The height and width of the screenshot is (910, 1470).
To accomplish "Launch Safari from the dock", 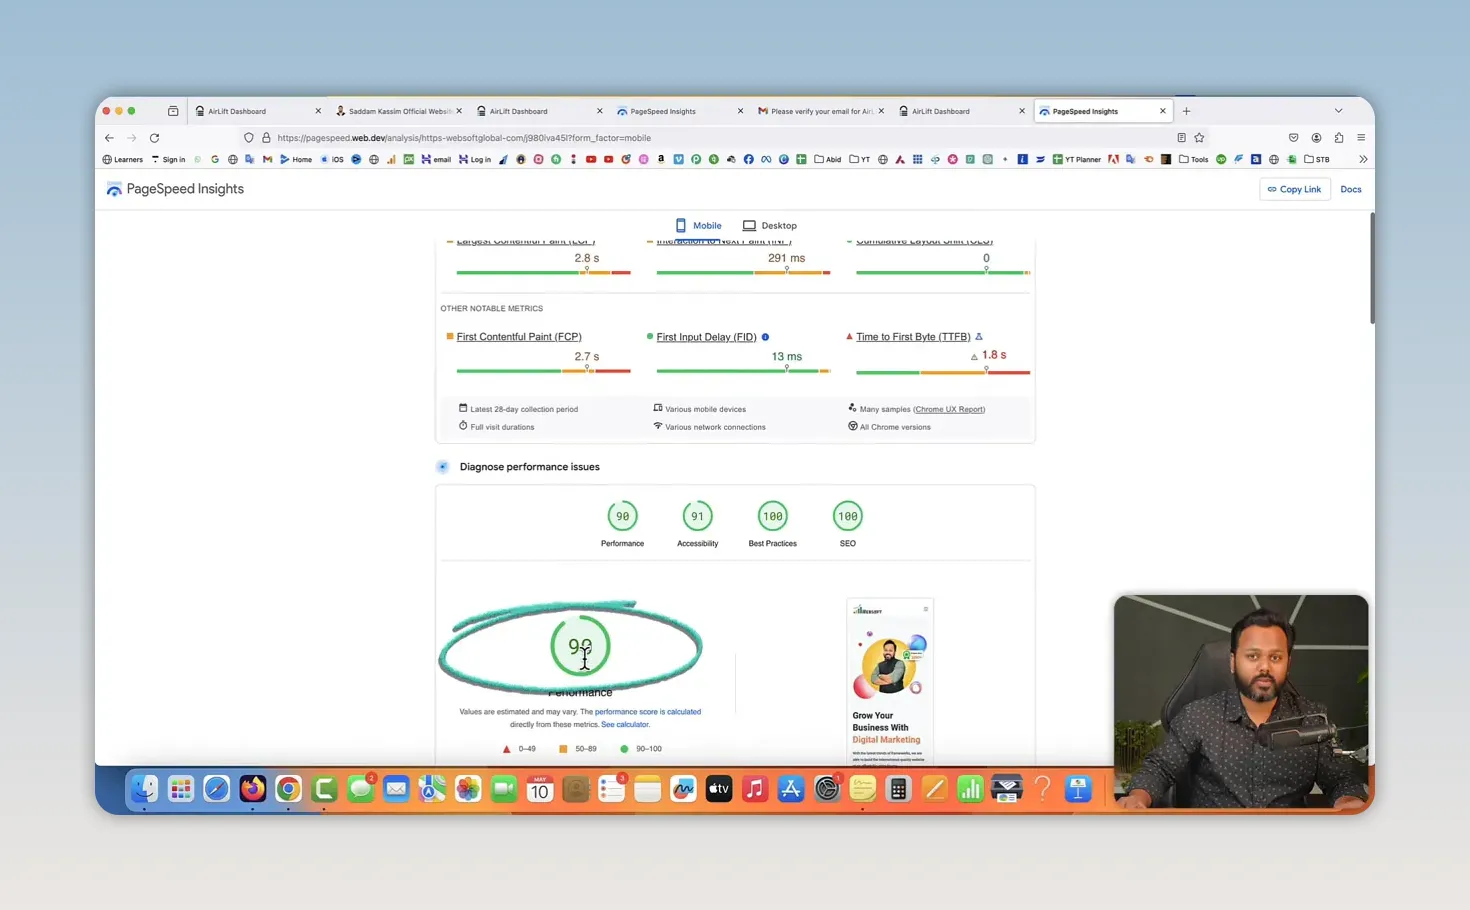I will tap(216, 789).
